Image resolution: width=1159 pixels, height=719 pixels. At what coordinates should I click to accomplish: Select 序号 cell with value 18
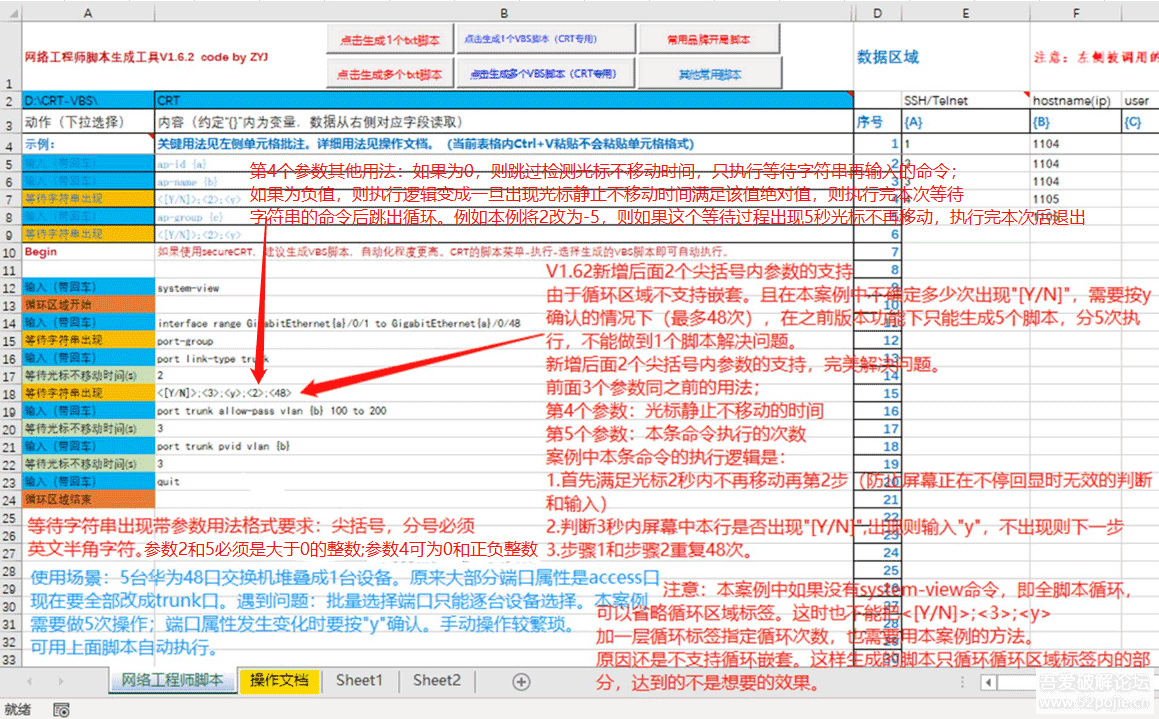(x=877, y=446)
